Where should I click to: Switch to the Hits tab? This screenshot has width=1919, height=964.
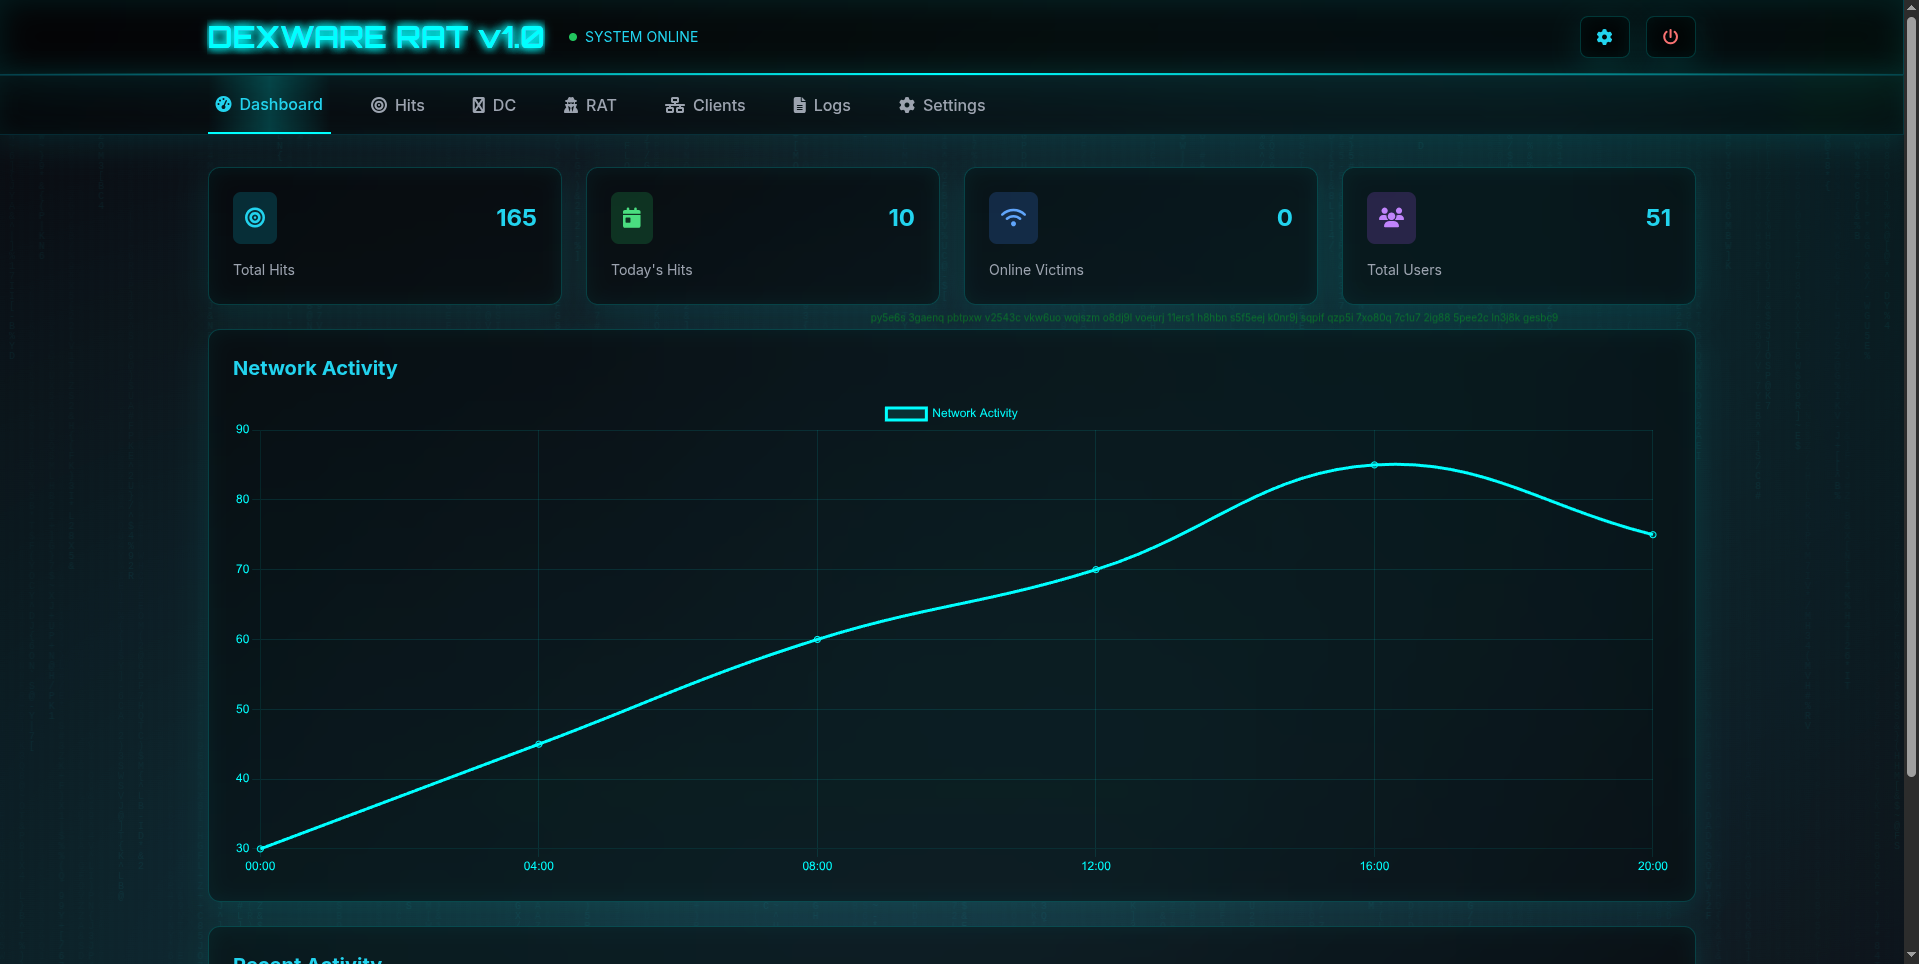click(398, 106)
